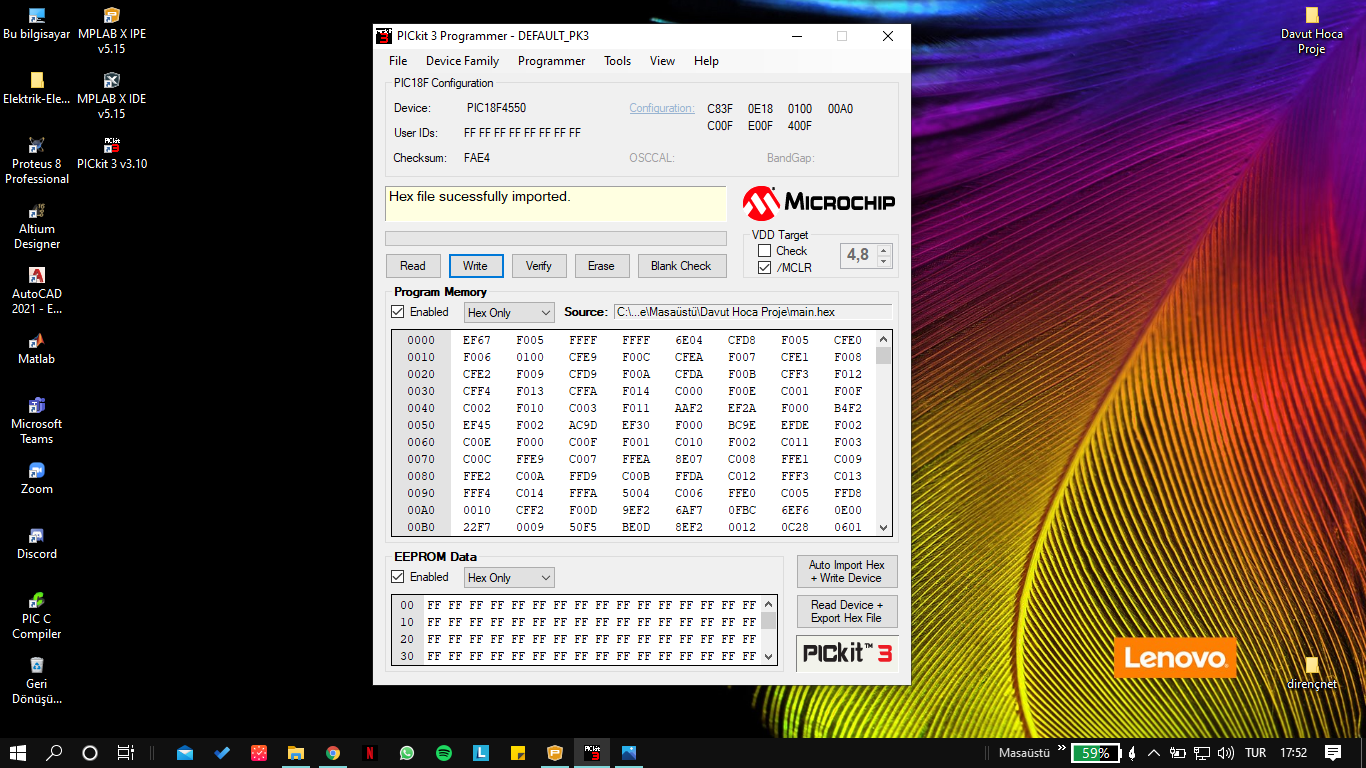1366x768 pixels.
Task: Open Program Memory Hex Only dropdown
Action: pos(509,313)
